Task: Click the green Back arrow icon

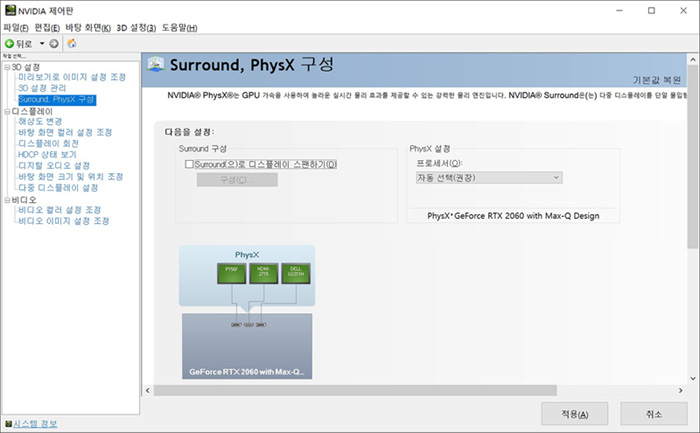Action: tap(9, 44)
